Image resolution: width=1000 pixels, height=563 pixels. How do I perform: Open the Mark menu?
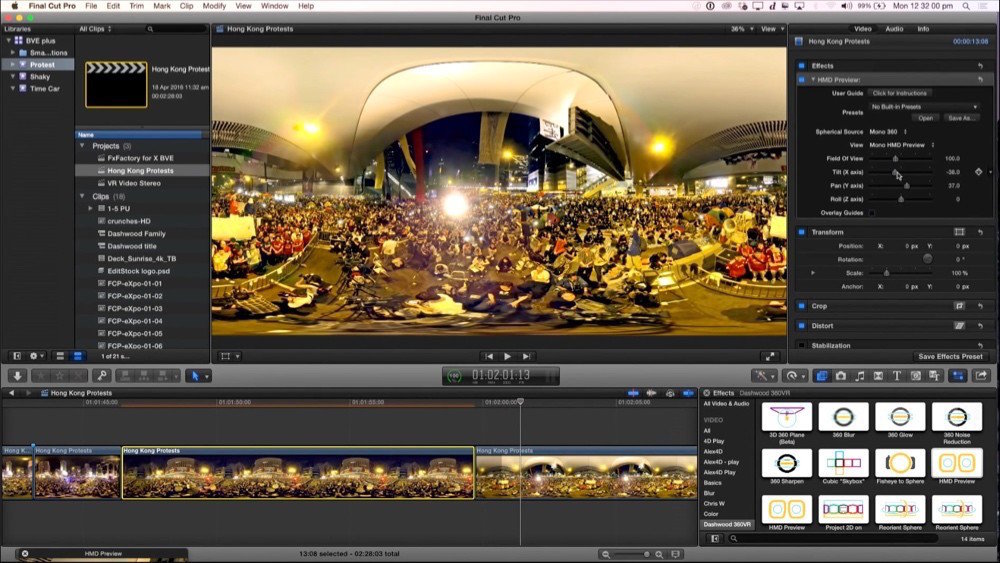pos(162,6)
